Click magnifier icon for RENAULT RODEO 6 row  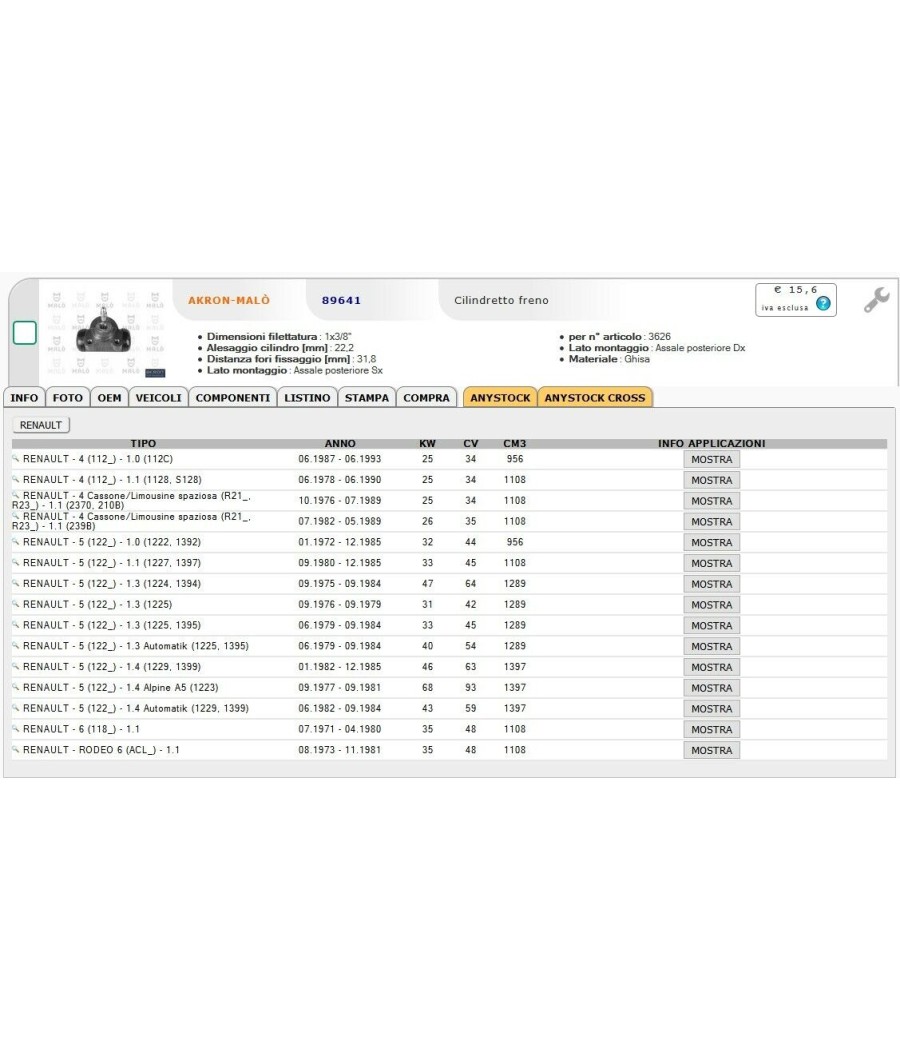click(15, 749)
